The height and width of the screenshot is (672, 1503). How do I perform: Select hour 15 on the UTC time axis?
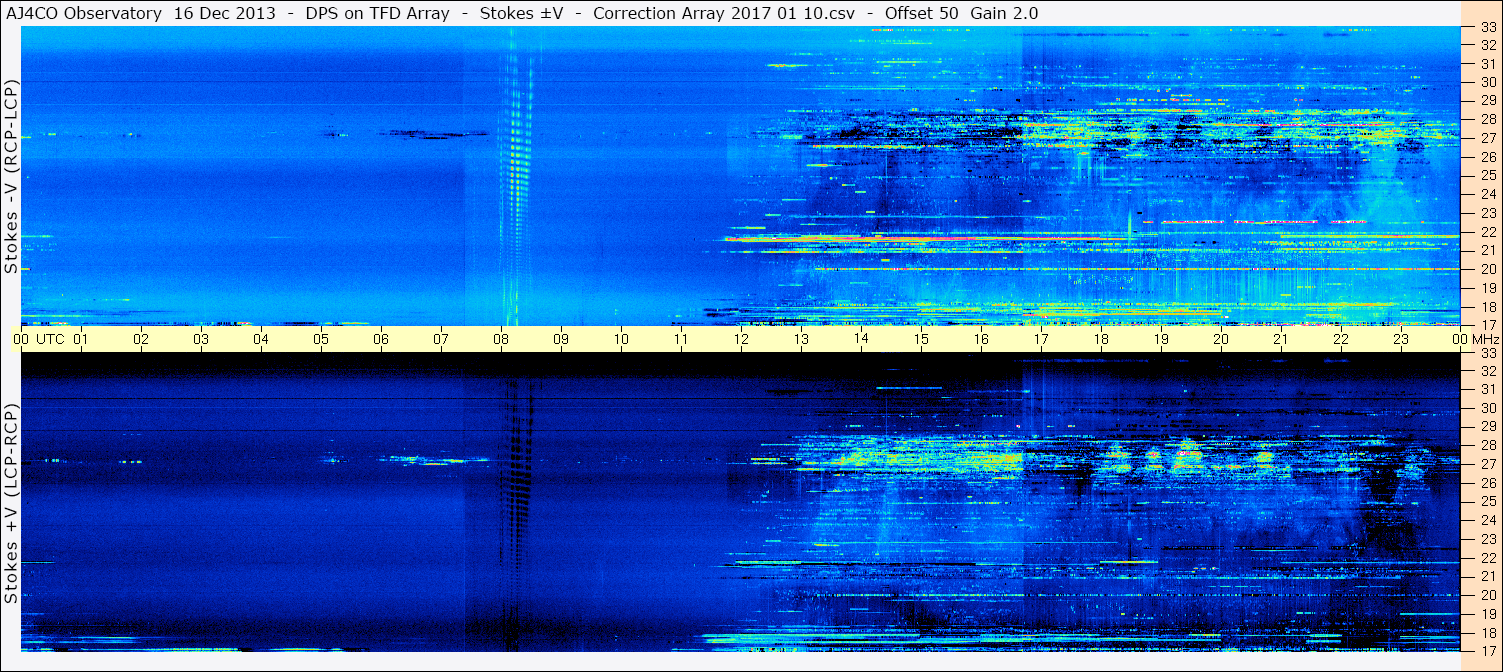[921, 339]
